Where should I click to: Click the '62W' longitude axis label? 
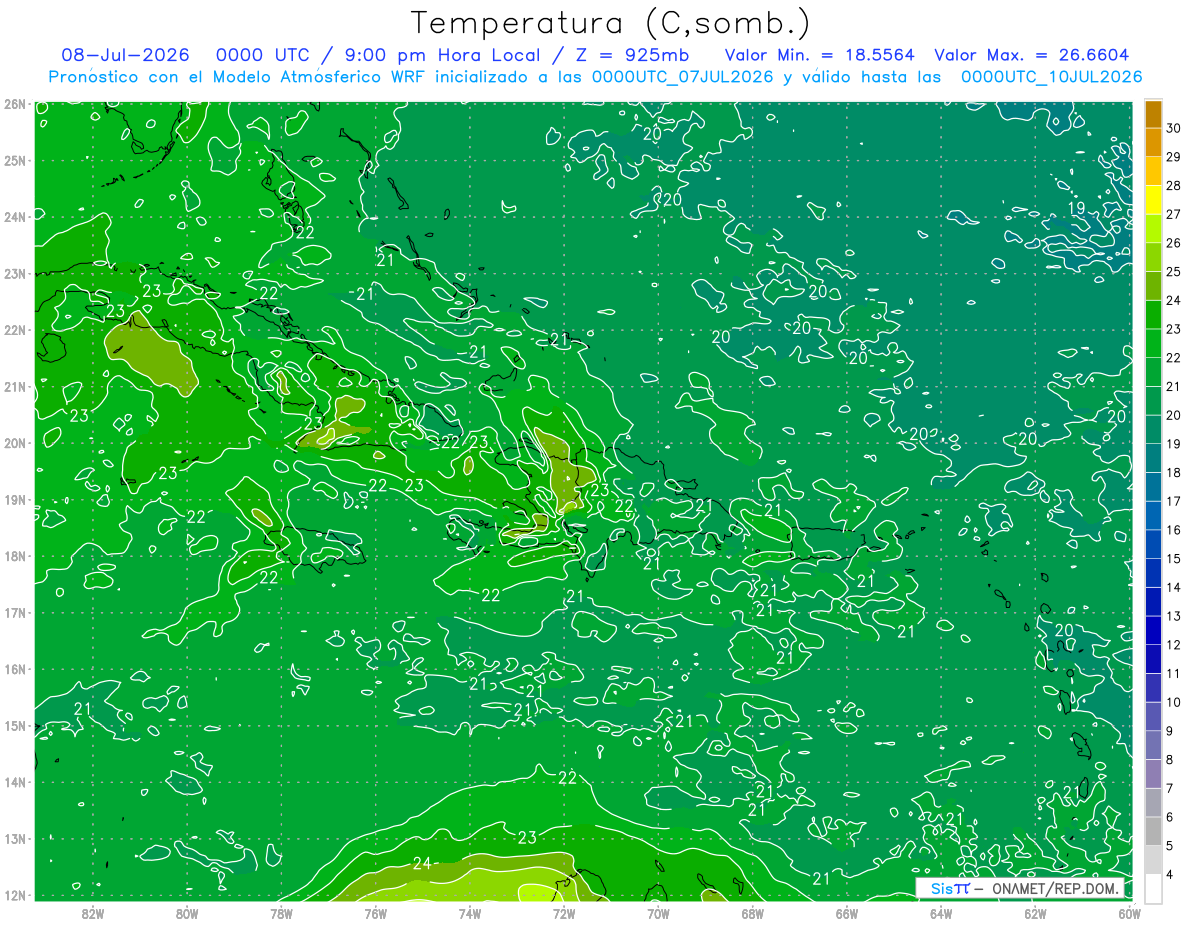point(1035,913)
